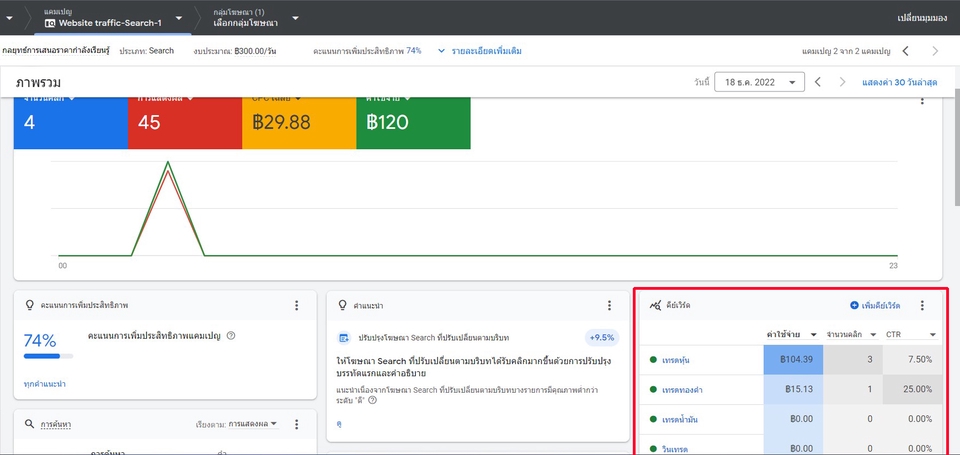Open the ทุกคำแนะนำ all recommendations link
Image resolution: width=960 pixels, height=455 pixels.
coord(44,384)
